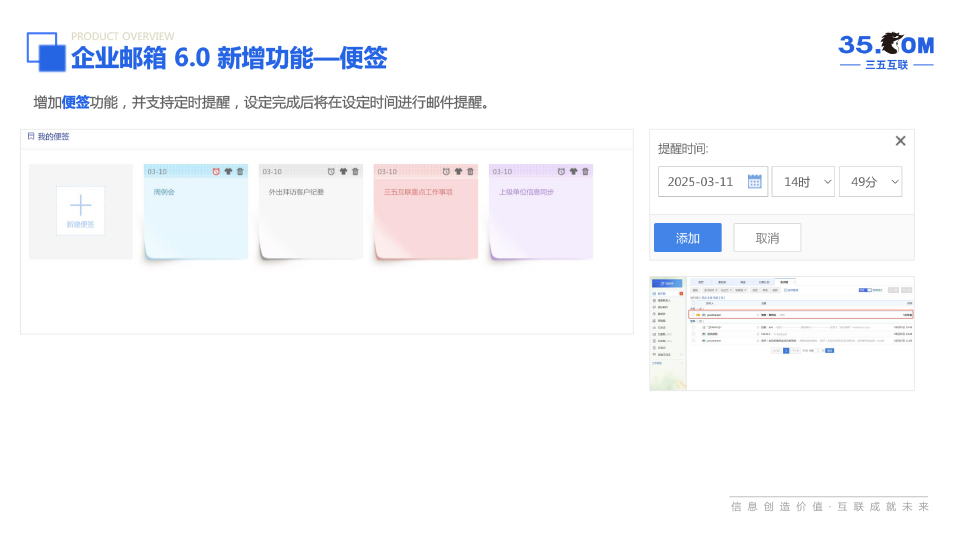Click the shirt skin icon on 外出拜访客户纪要 note
Screen dimensions: 960x540
(343, 171)
